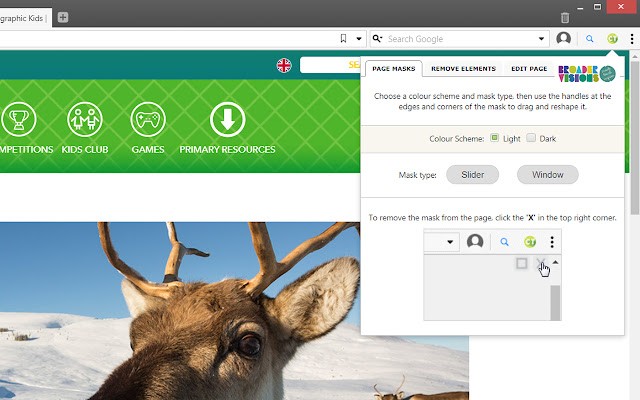Viewport: 640px width, 400px height.
Task: Open the user profile avatar icon
Action: tap(564, 39)
